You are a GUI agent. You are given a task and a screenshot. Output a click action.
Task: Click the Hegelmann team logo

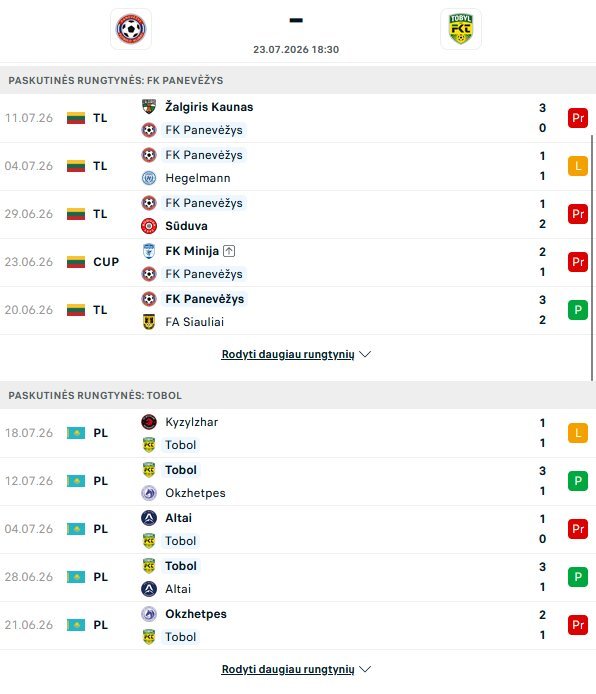[149, 178]
